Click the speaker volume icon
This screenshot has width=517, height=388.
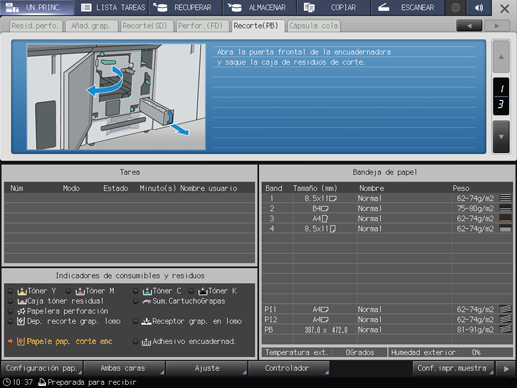click(479, 7)
